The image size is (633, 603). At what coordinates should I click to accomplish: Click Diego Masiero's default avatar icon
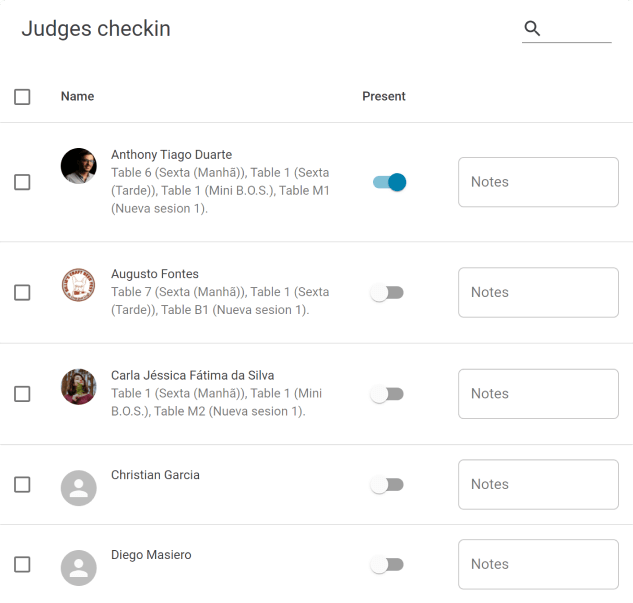(78, 567)
